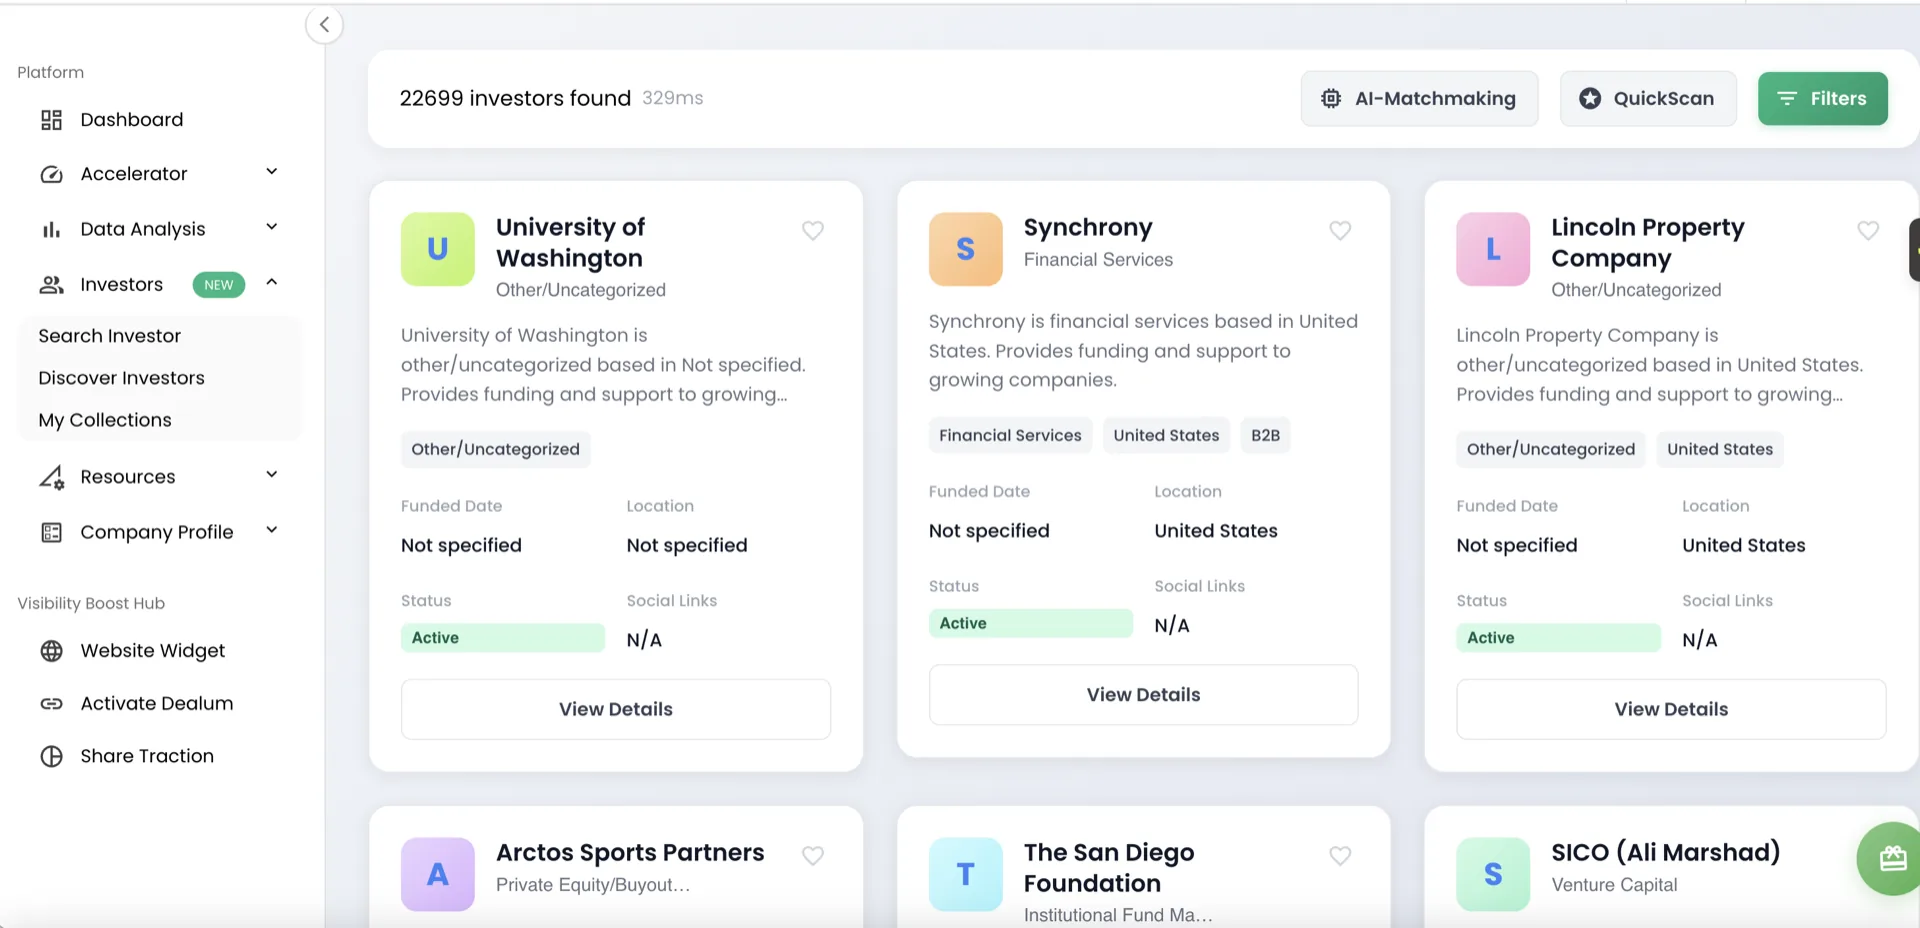Collapse the sidebar with the arrow button
This screenshot has width=1920, height=928.
pos(324,25)
